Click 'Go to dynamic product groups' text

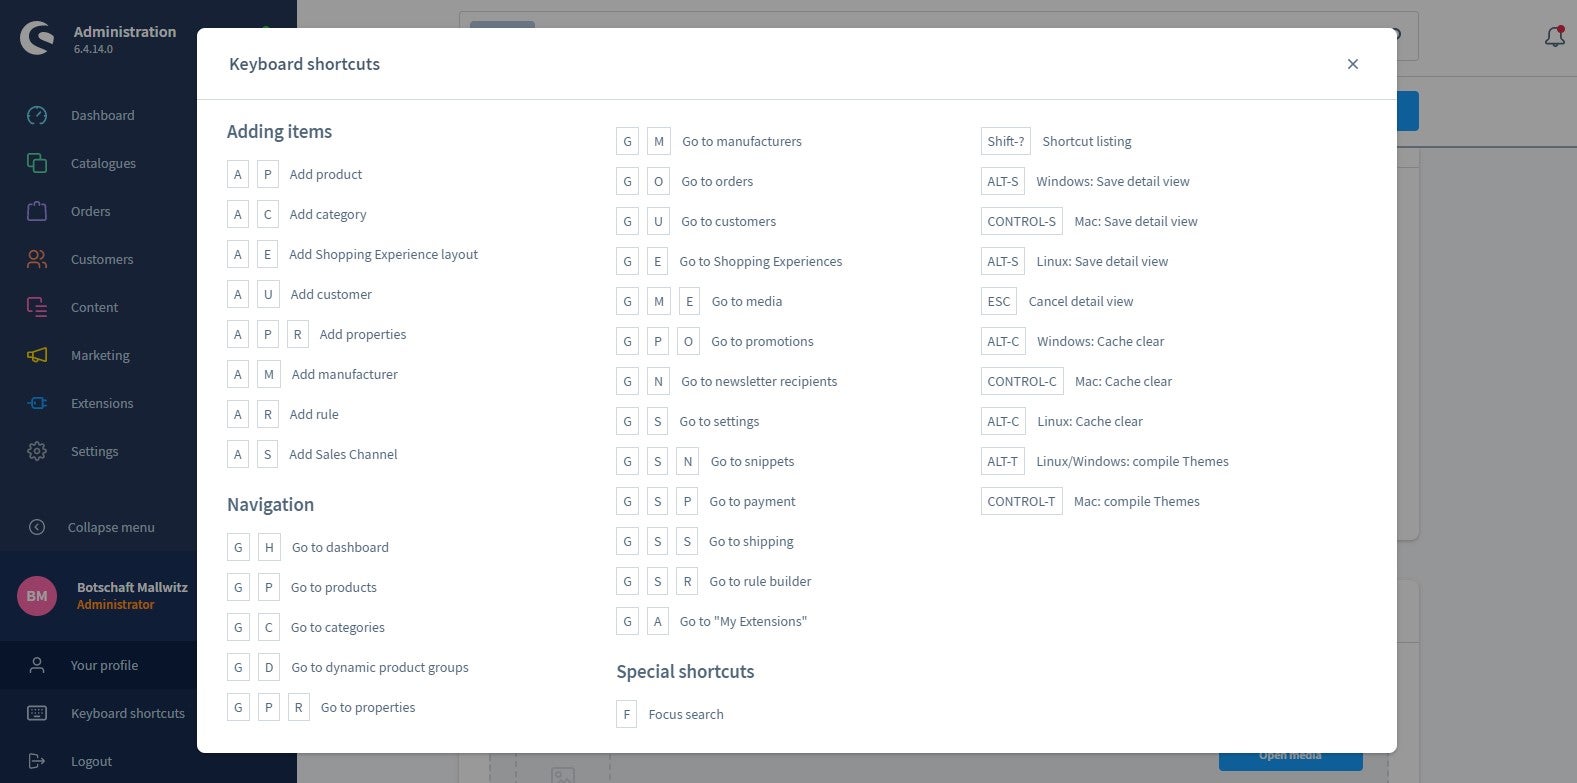point(380,667)
